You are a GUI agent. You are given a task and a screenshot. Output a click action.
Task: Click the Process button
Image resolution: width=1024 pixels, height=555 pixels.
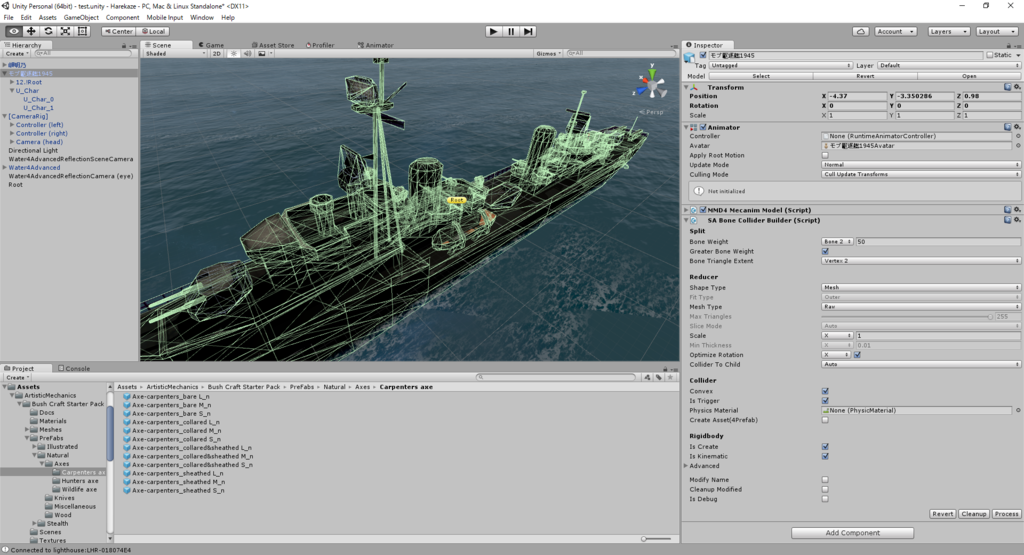click(1006, 514)
